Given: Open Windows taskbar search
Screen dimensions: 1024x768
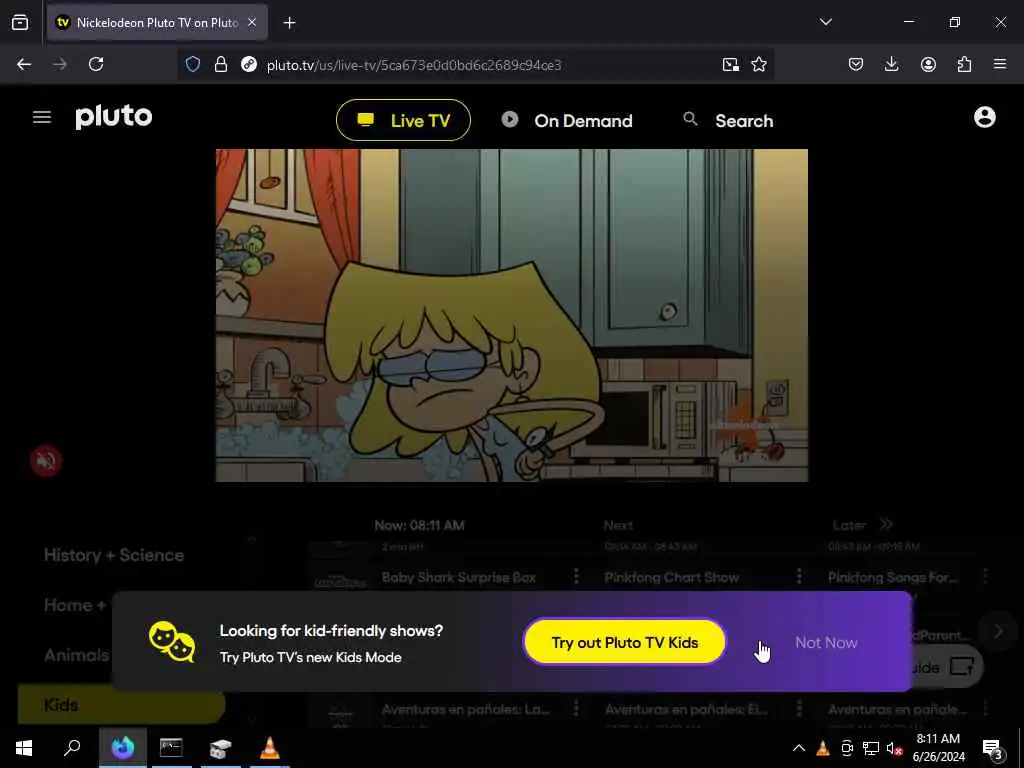Looking at the screenshot, I should tap(72, 748).
